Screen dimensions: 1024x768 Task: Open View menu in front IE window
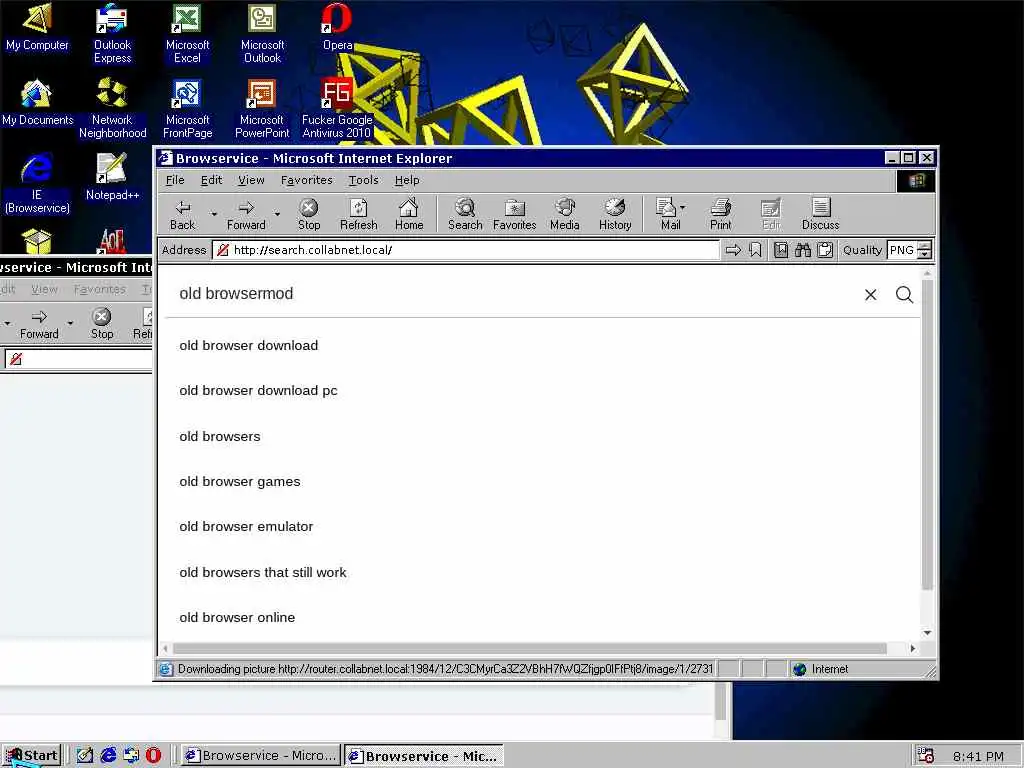(x=251, y=180)
